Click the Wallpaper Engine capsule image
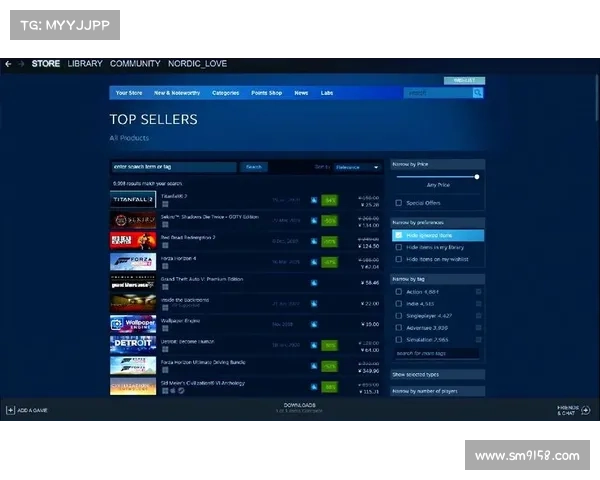The width and height of the screenshot is (600, 480). [132, 324]
